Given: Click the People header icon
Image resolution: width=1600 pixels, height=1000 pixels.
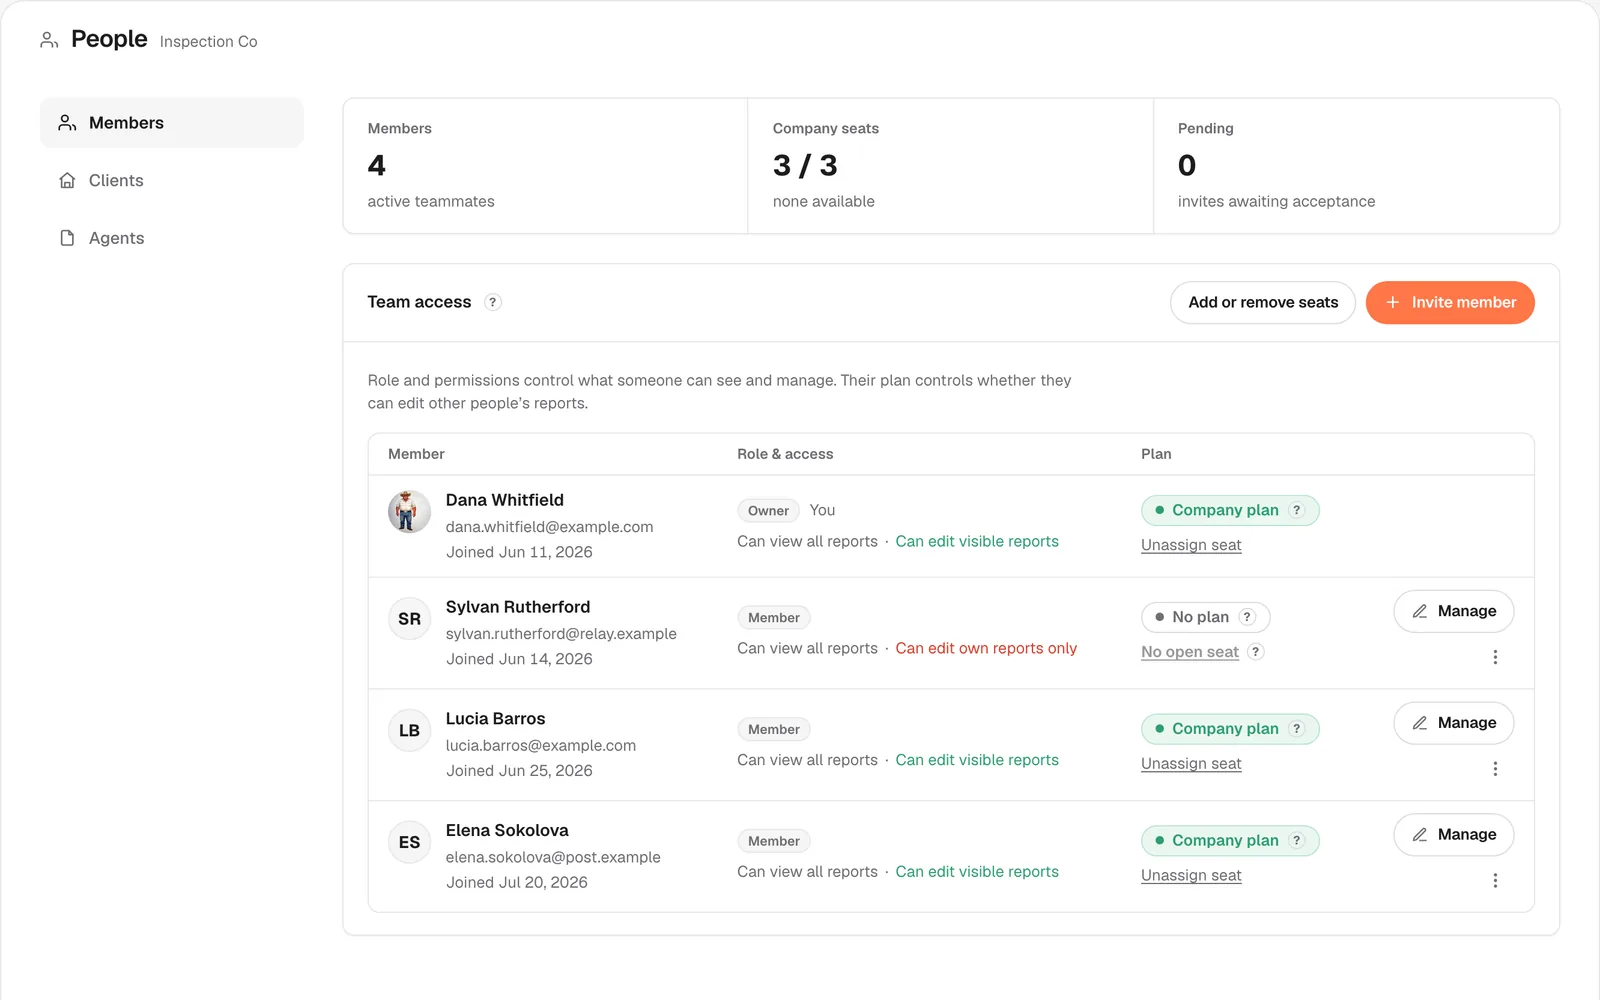Looking at the screenshot, I should pos(49,40).
